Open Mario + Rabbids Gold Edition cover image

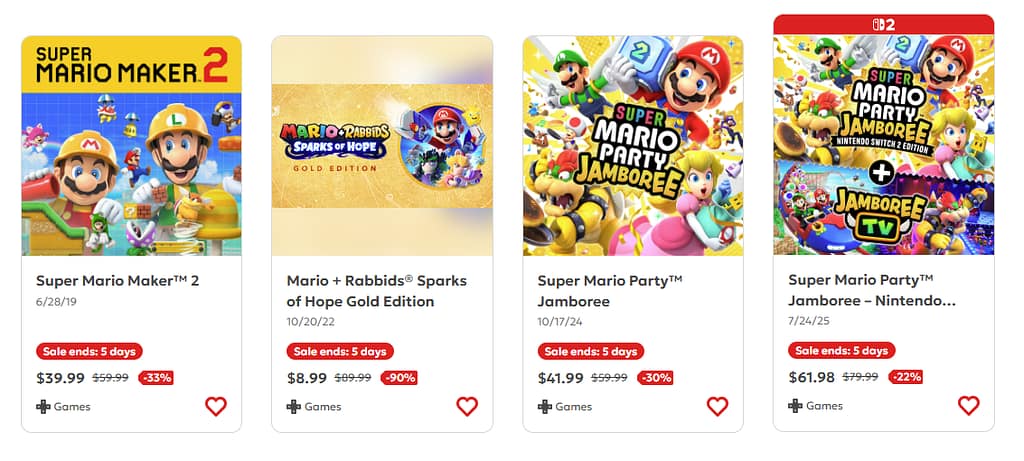(382, 146)
